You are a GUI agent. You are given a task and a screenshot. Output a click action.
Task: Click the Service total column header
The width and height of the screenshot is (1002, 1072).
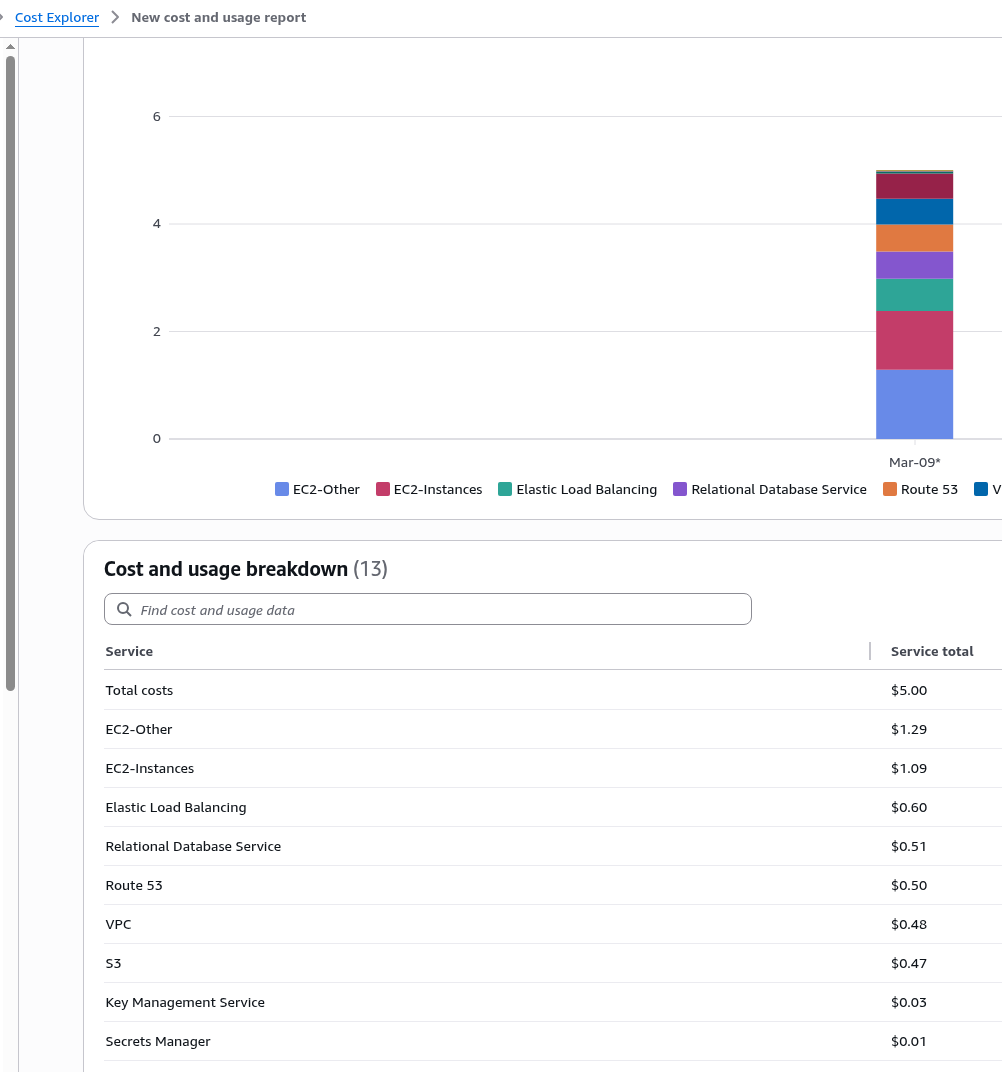click(x=931, y=651)
